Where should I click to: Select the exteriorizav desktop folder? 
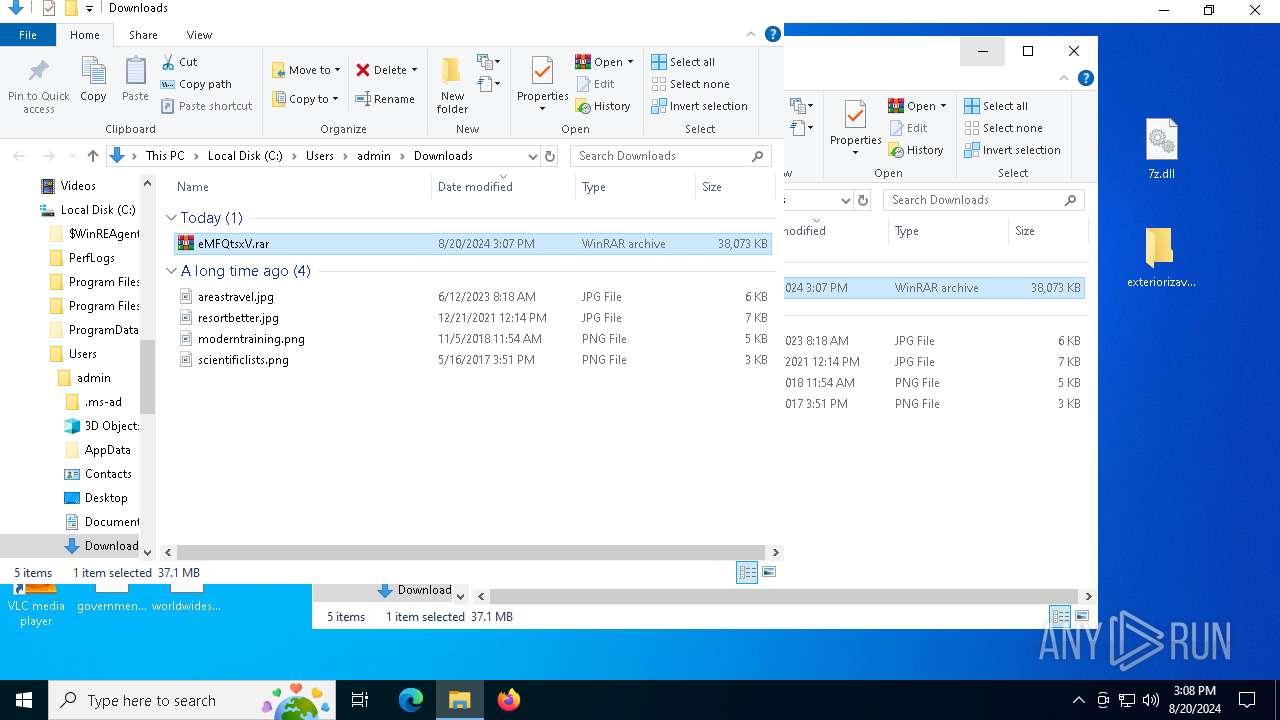1161,258
